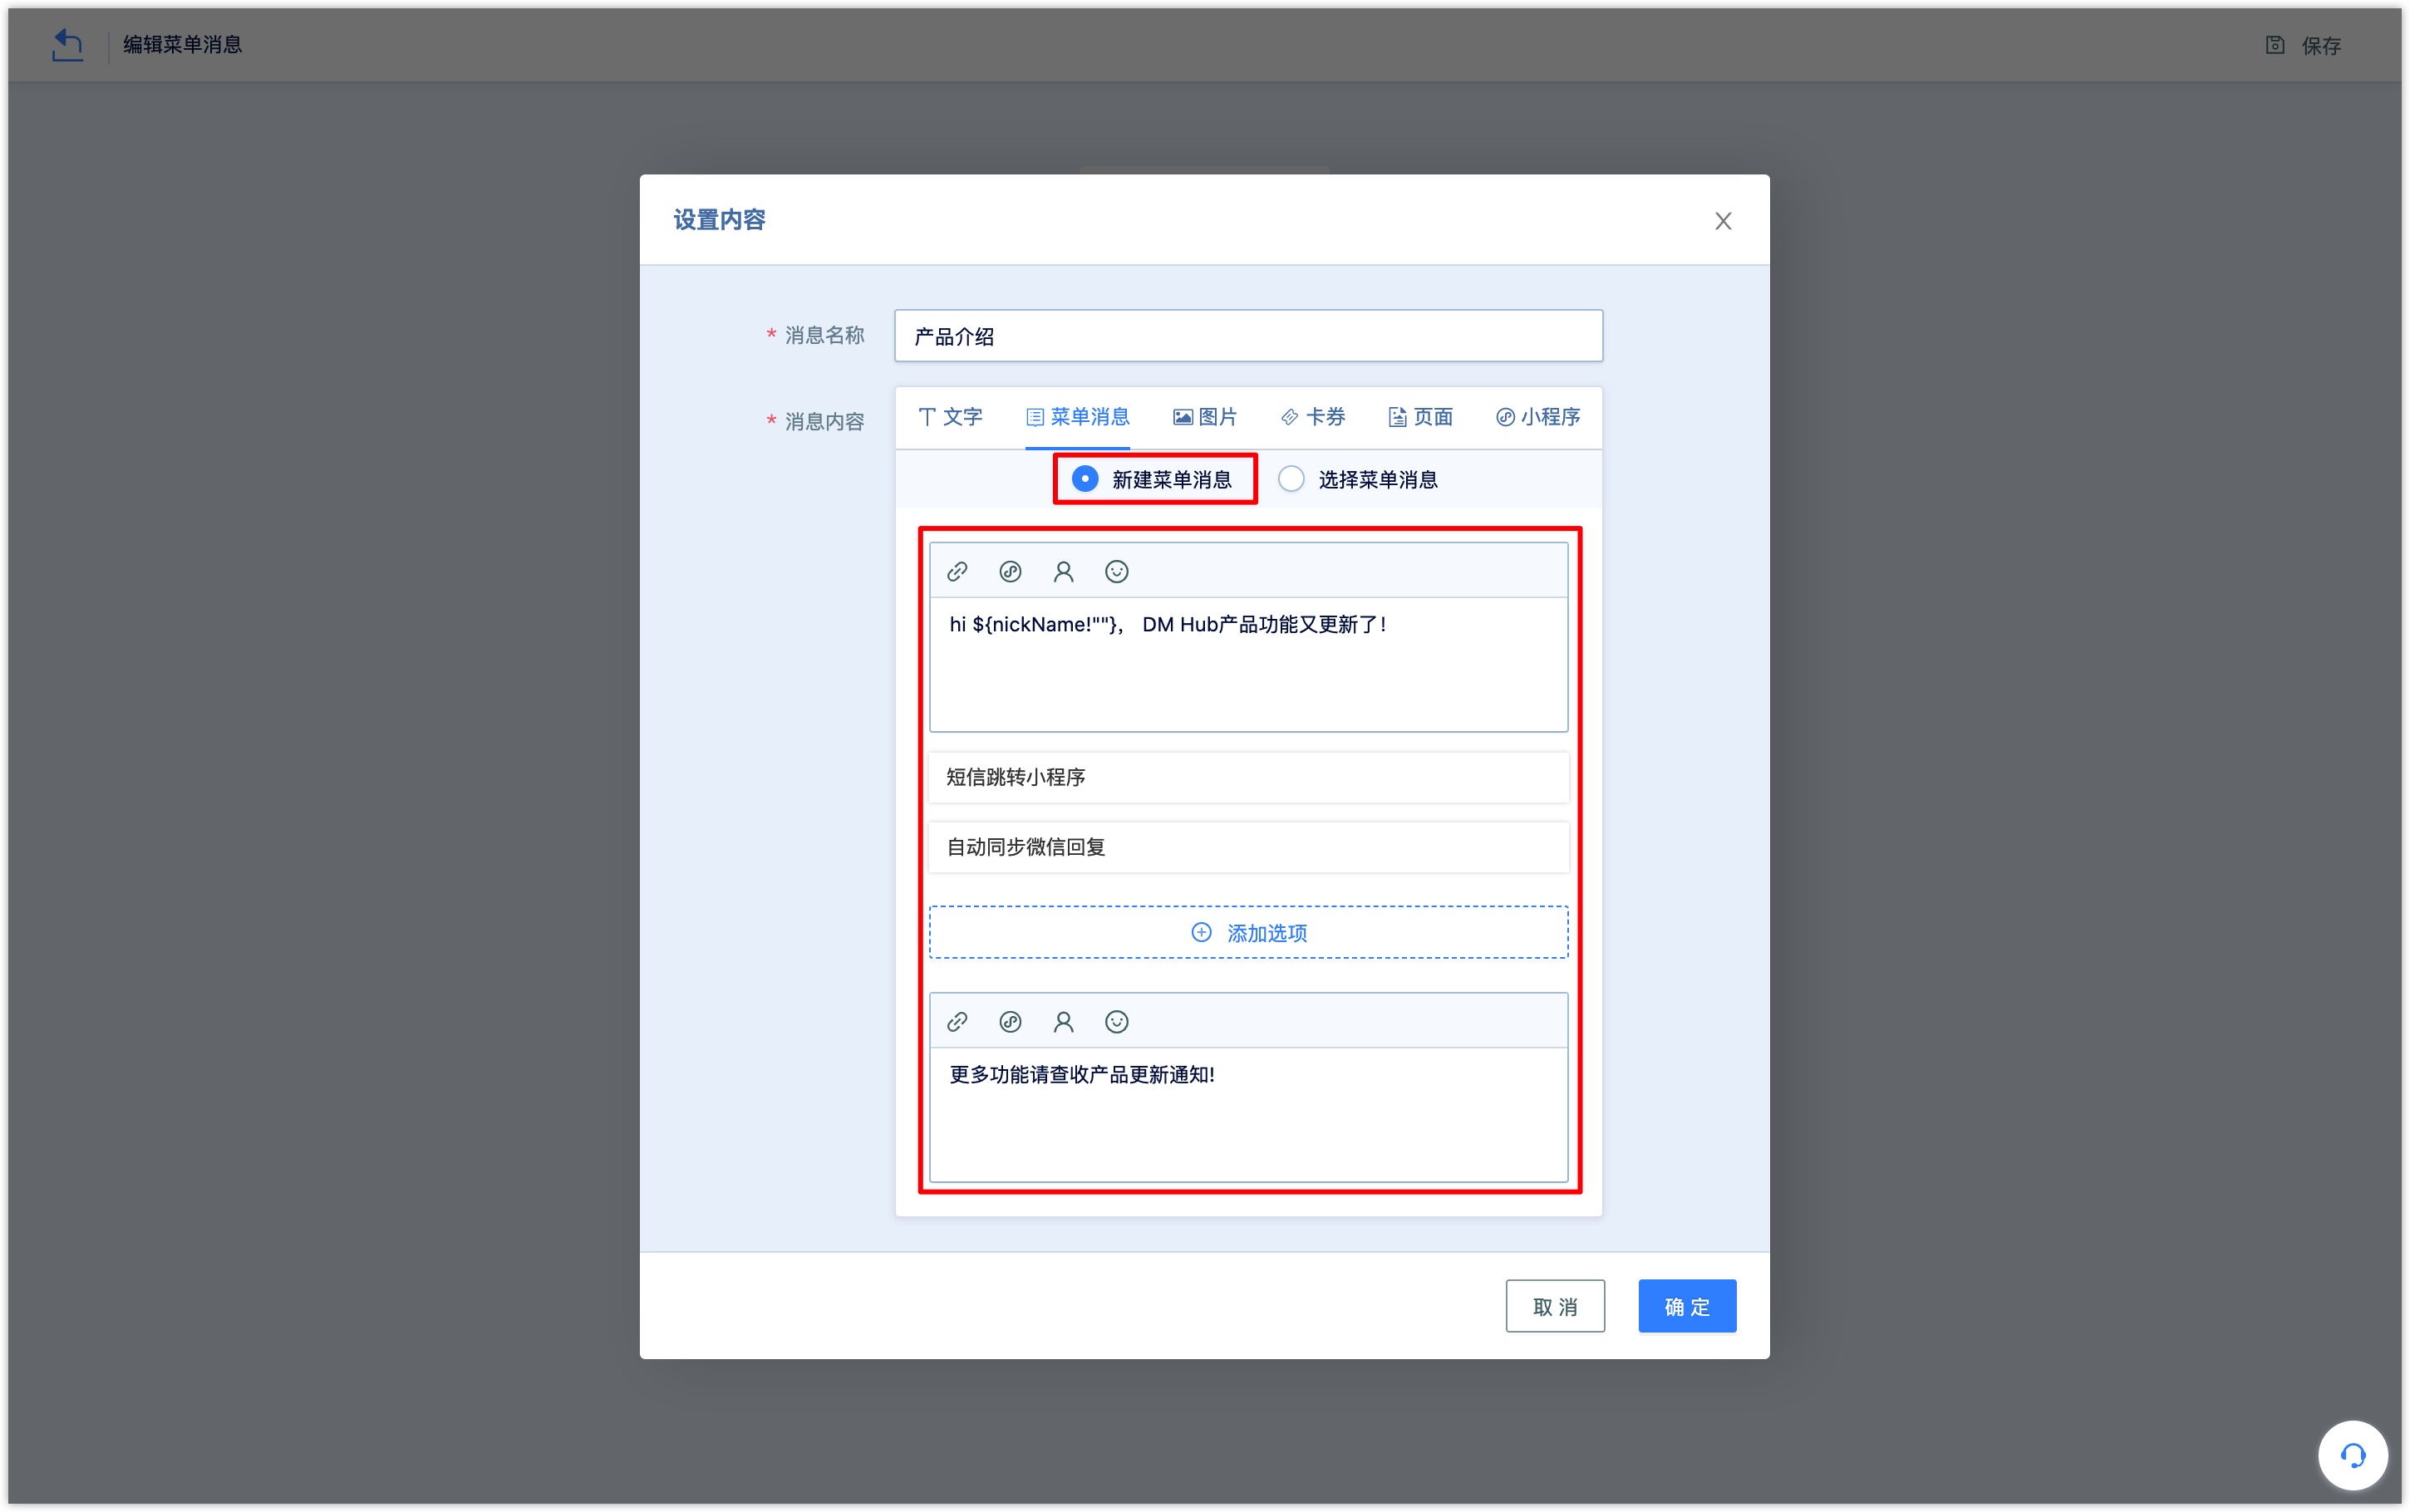Click the 确定 confirm button

click(x=1687, y=1306)
